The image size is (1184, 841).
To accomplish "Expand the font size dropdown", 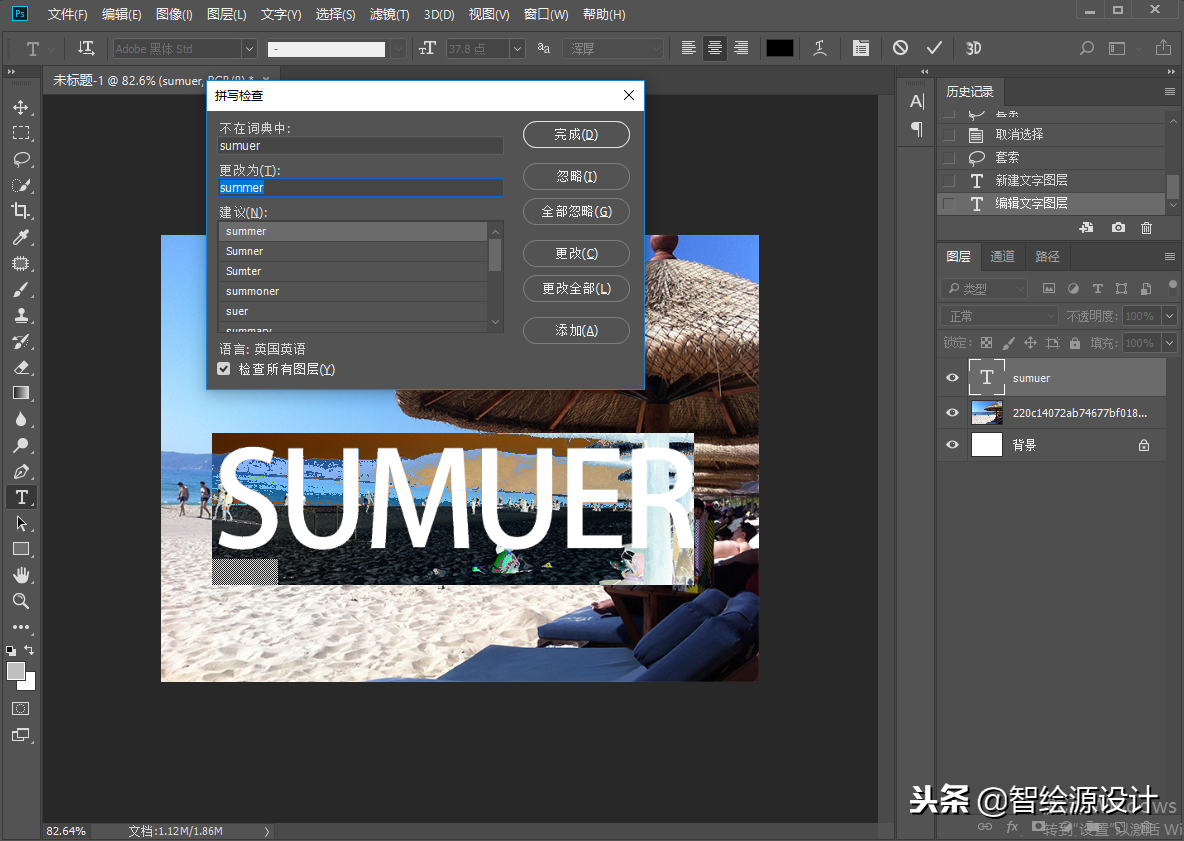I will pyautogui.click(x=517, y=49).
